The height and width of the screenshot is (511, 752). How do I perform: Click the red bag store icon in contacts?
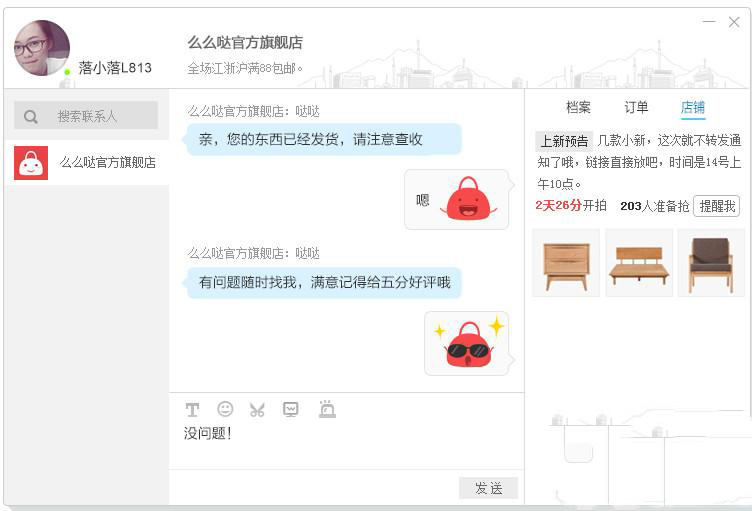click(31, 162)
